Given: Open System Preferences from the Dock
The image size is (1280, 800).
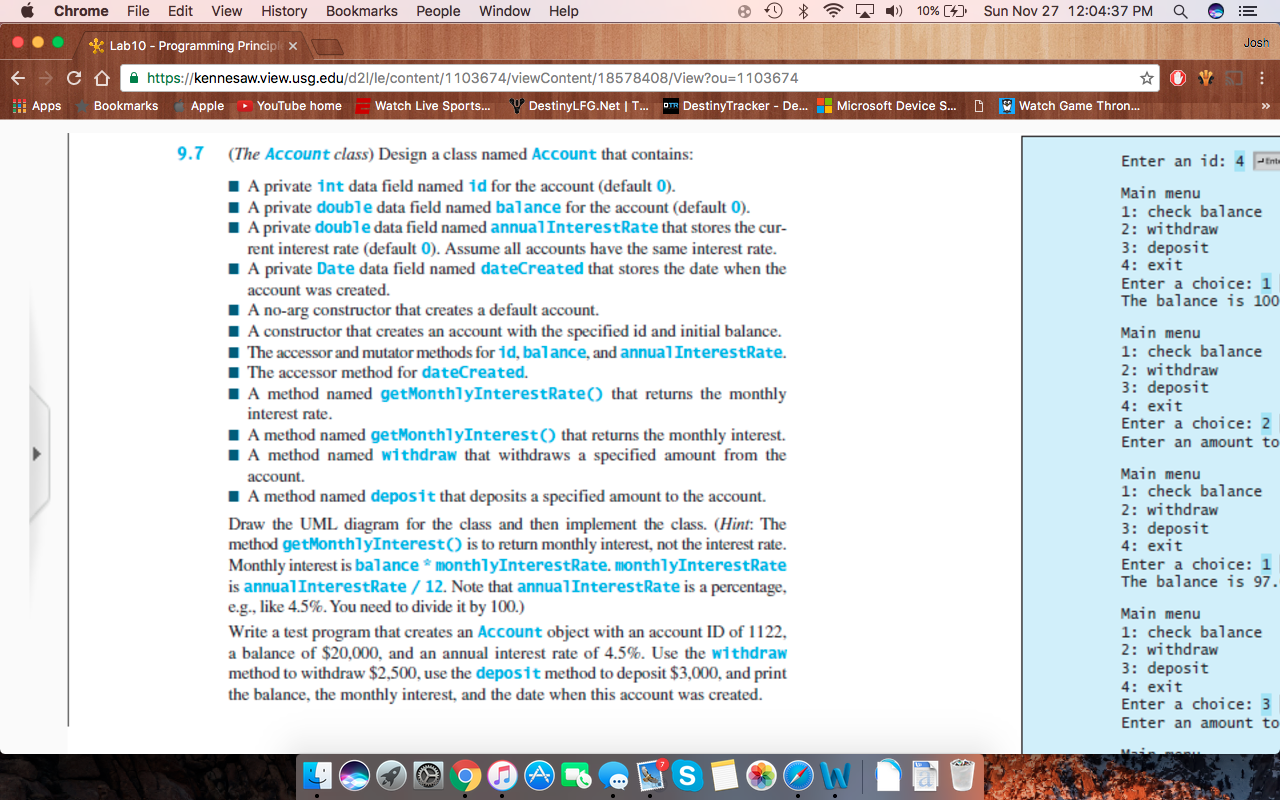Looking at the screenshot, I should [428, 775].
